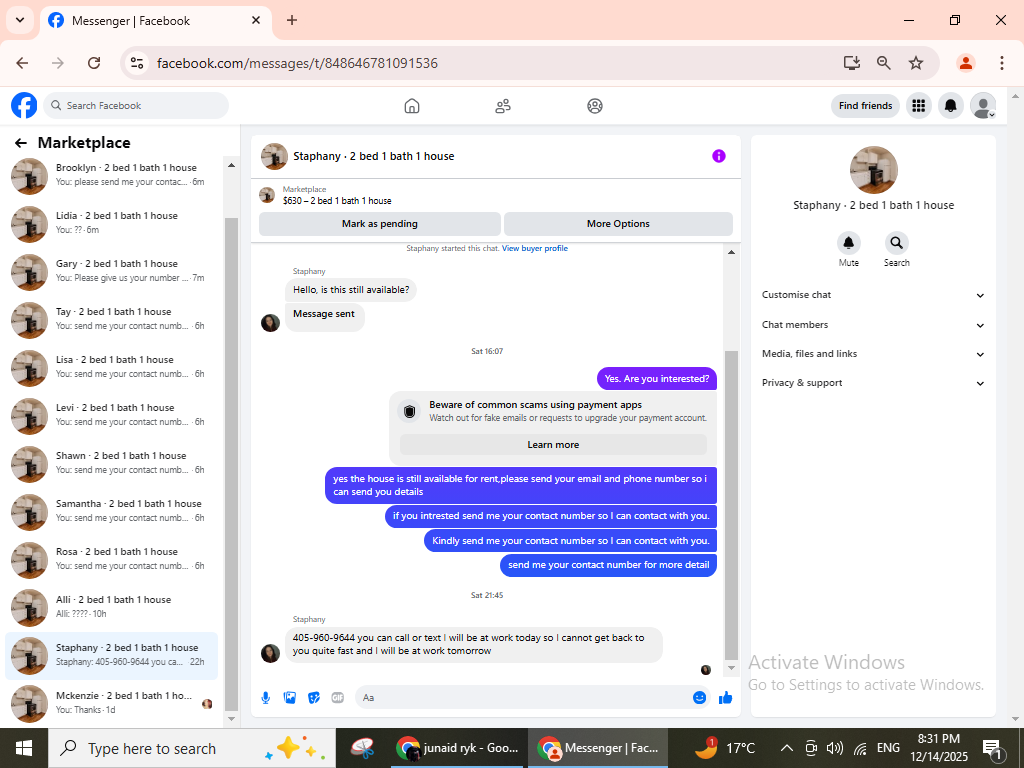Switch to junaid ryk Google Chrome window
The height and width of the screenshot is (768, 1024).
pos(458,748)
